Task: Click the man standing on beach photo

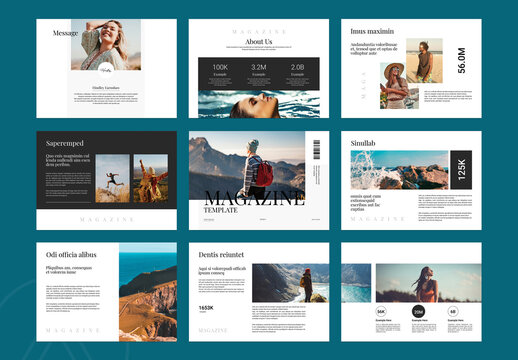Action: [424, 61]
